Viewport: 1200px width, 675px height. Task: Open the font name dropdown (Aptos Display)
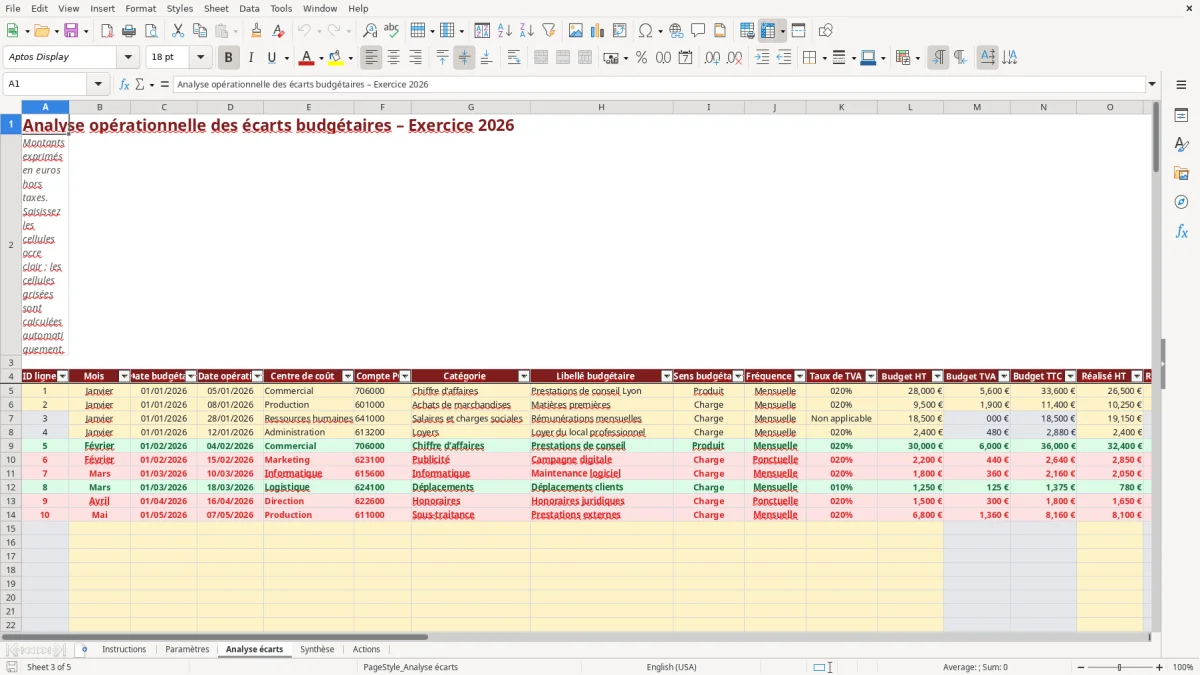(x=128, y=58)
